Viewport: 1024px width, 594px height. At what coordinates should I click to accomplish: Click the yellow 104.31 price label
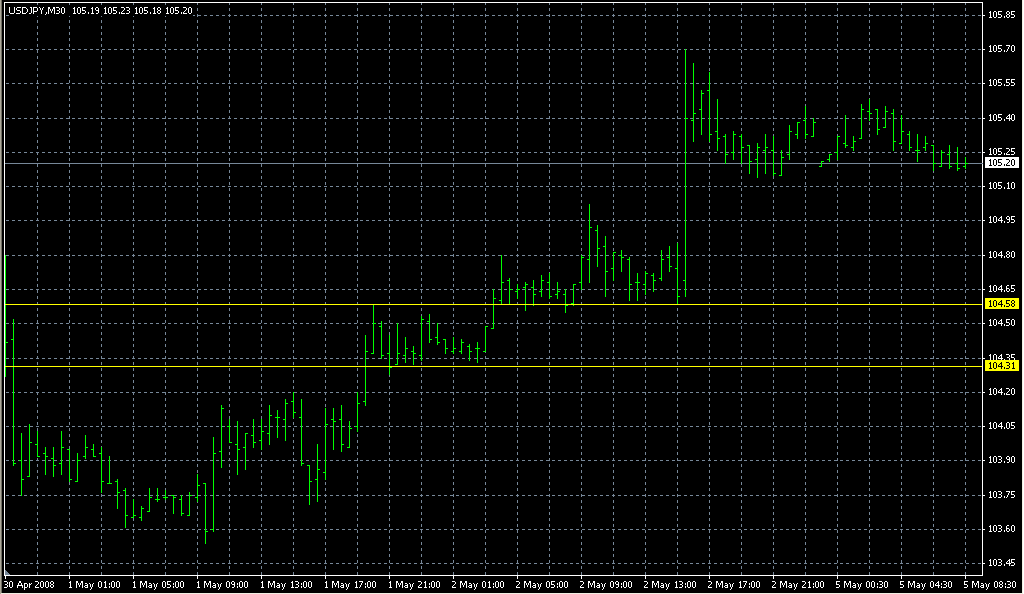1002,366
